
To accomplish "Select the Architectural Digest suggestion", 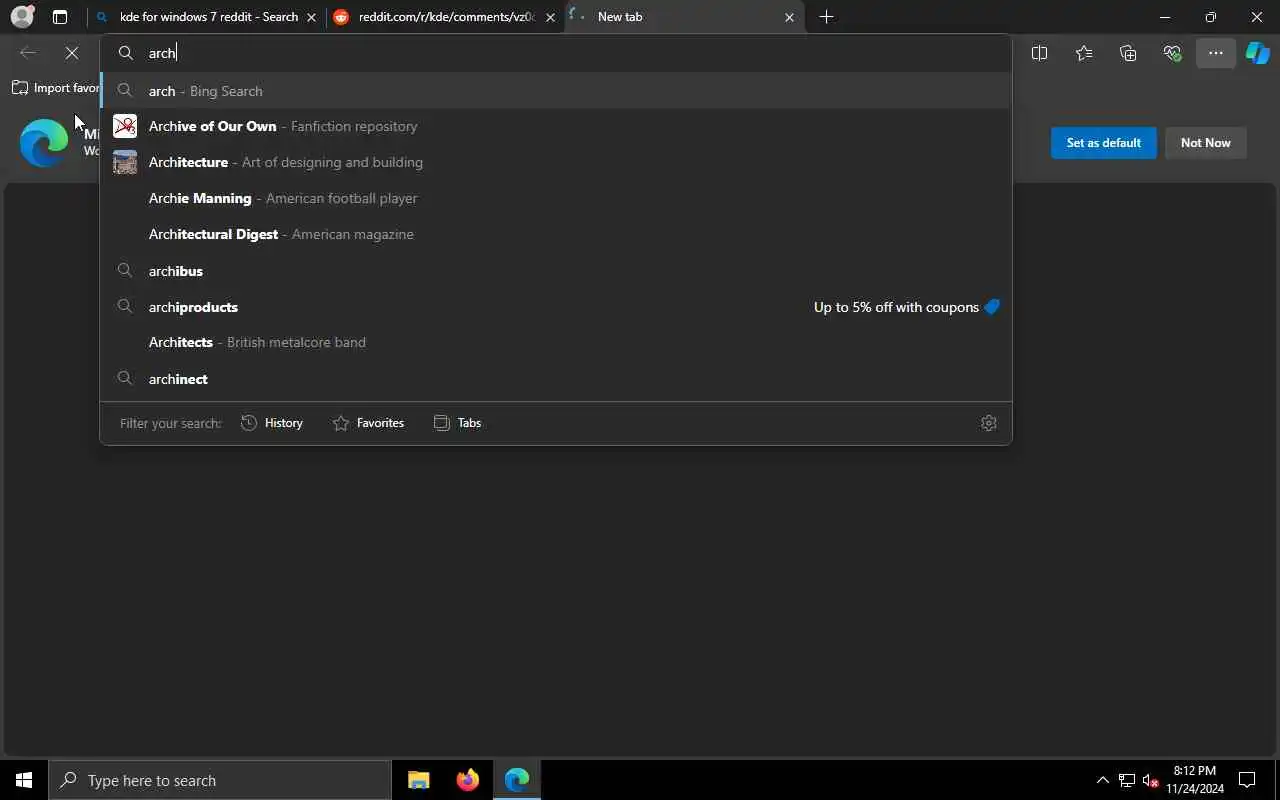I will [x=556, y=234].
